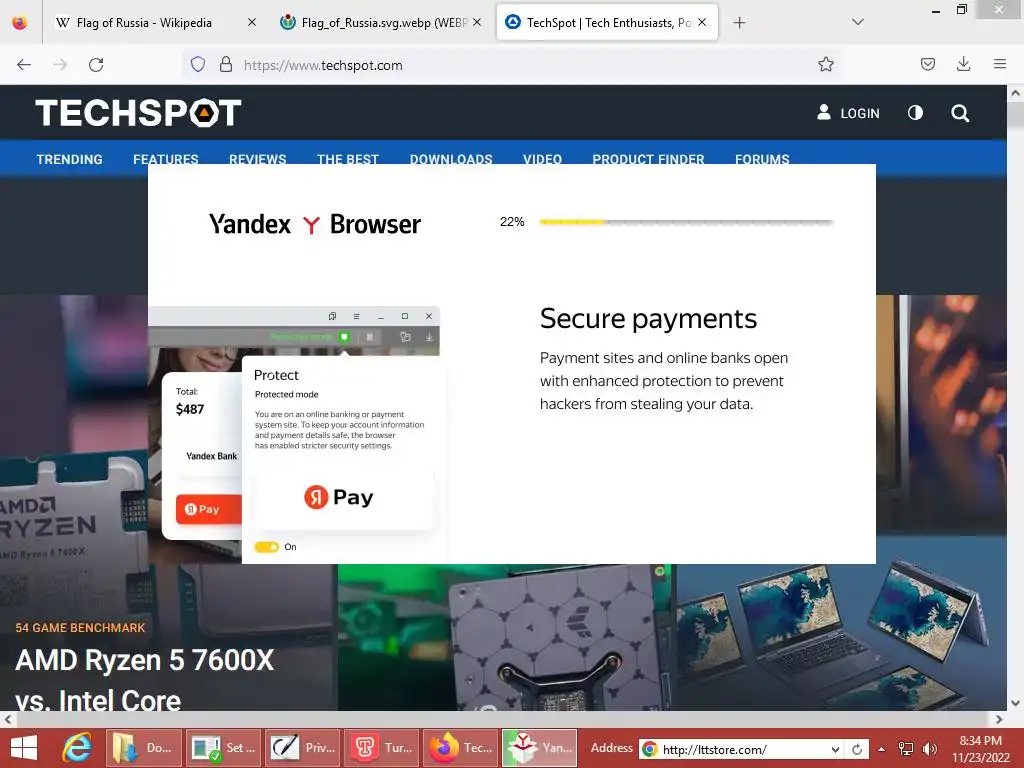Bookmark this page with the star icon
The height and width of the screenshot is (768, 1024).
pyautogui.click(x=825, y=65)
